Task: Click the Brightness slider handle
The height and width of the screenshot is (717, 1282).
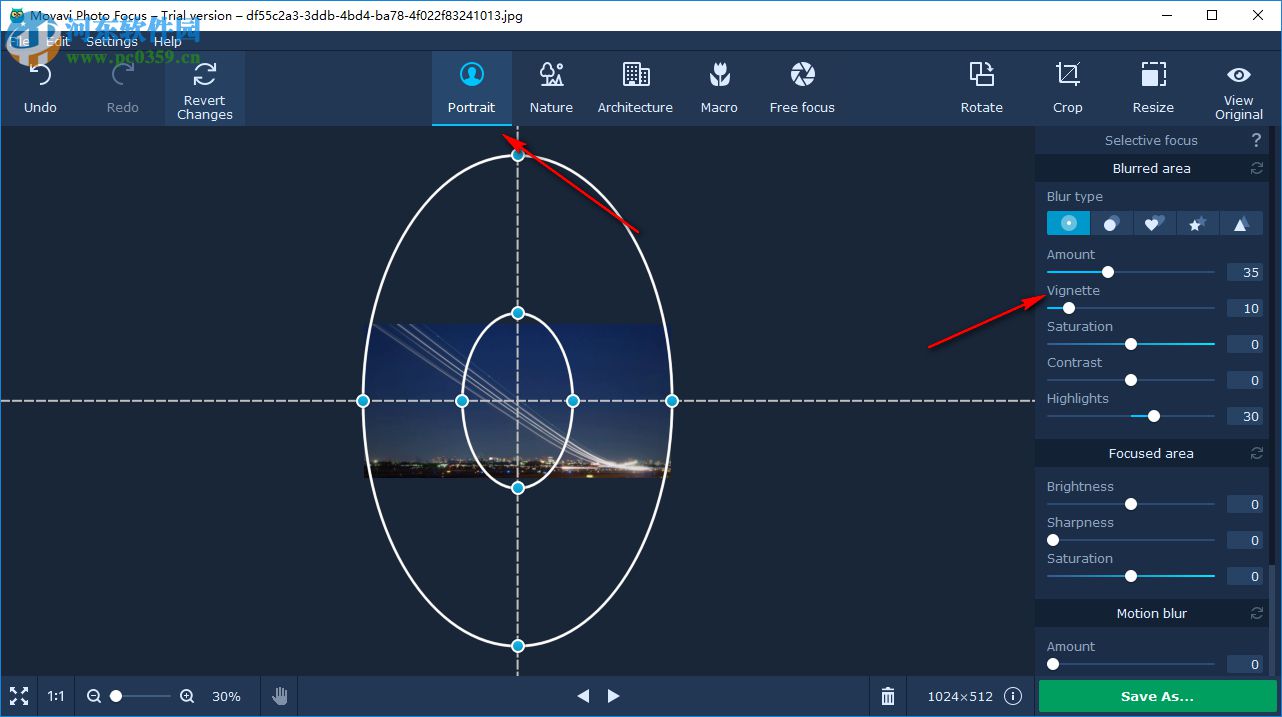Action: tap(1131, 504)
